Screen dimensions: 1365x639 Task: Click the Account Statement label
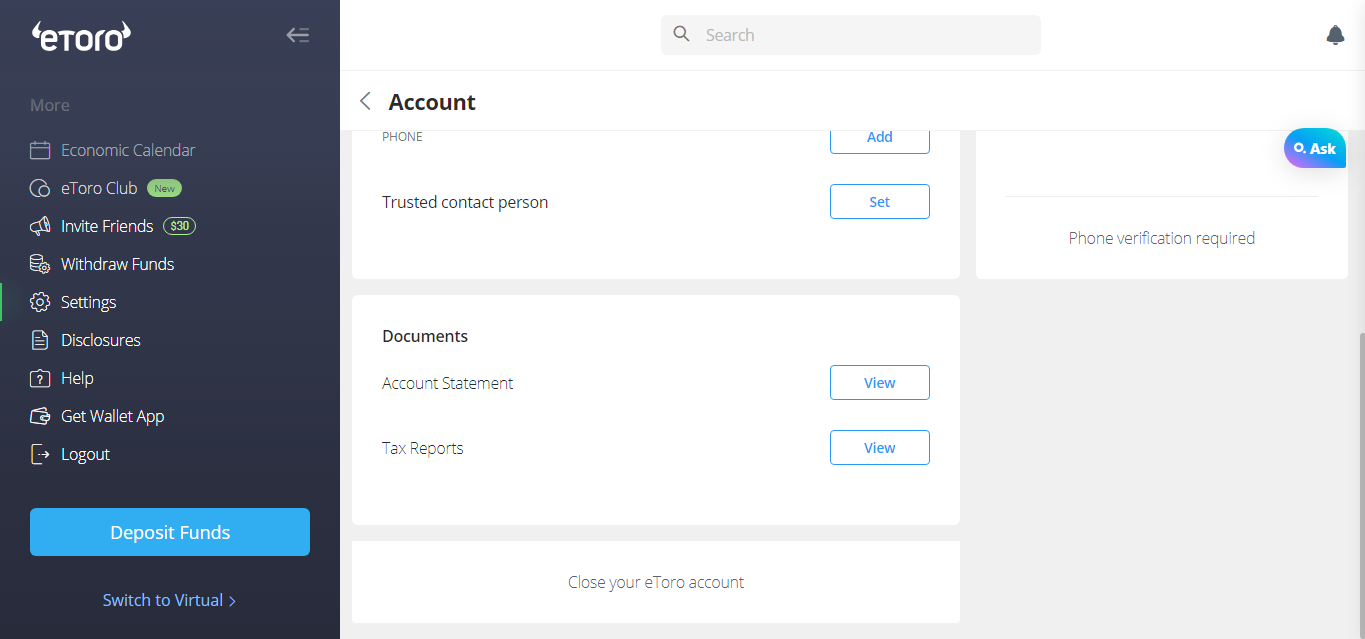pyautogui.click(x=448, y=383)
